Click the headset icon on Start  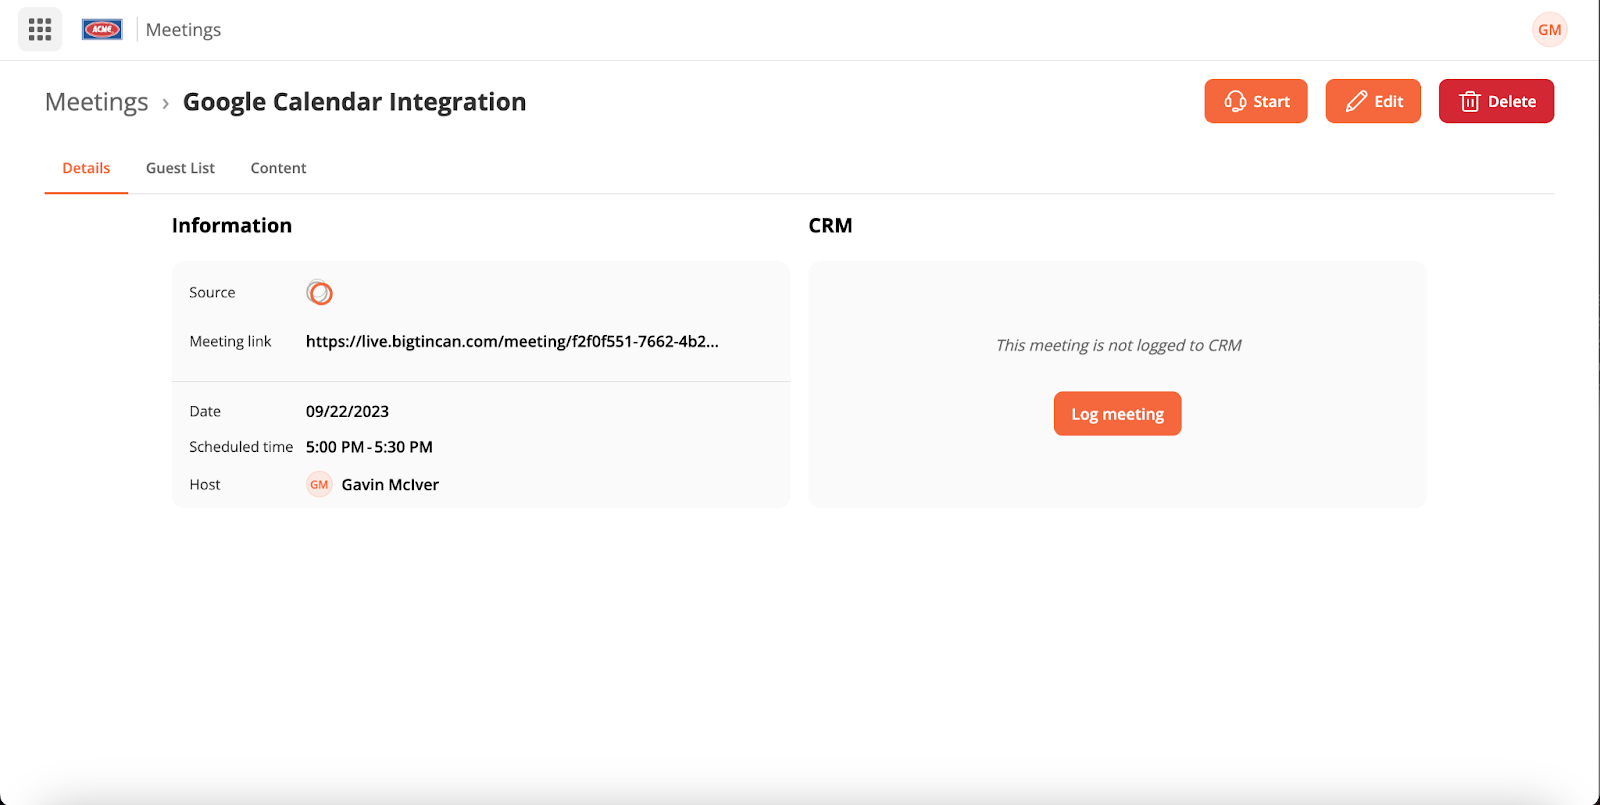coord(1235,101)
